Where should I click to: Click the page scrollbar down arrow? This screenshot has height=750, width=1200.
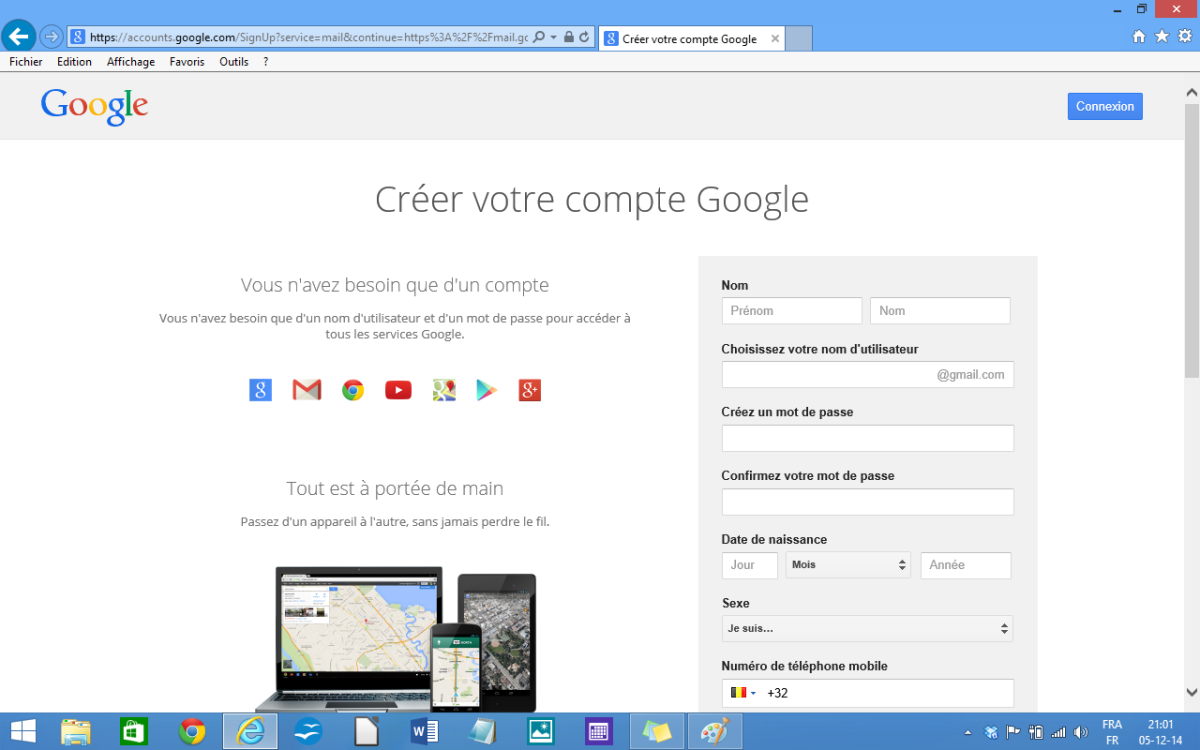tap(1191, 691)
